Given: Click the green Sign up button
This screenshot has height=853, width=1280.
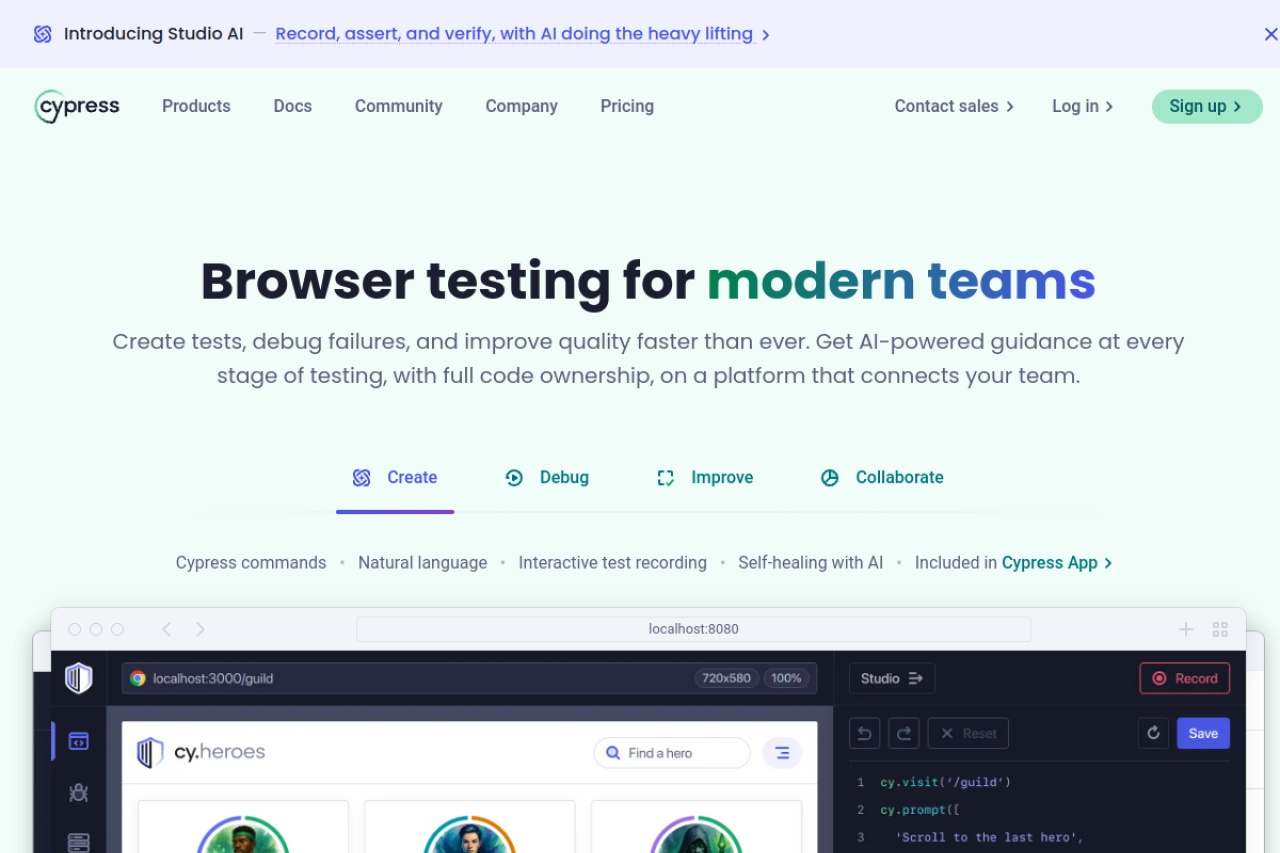Looking at the screenshot, I should [1206, 106].
